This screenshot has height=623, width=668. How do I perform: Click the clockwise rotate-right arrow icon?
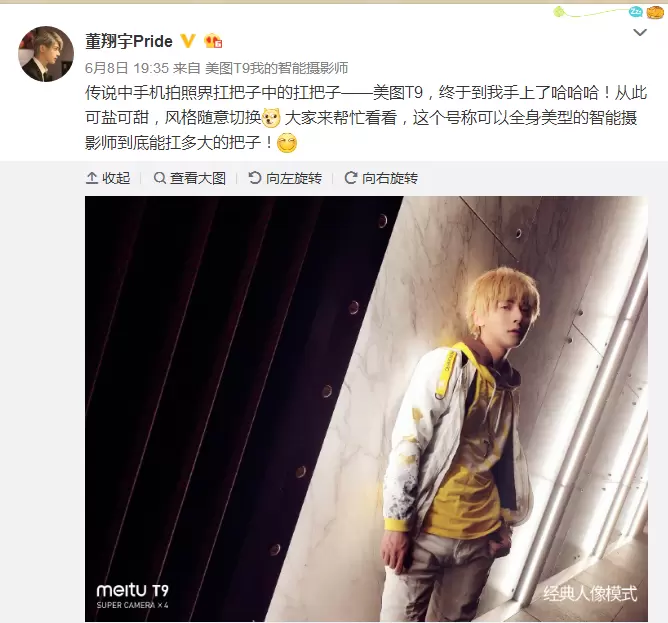click(x=351, y=178)
